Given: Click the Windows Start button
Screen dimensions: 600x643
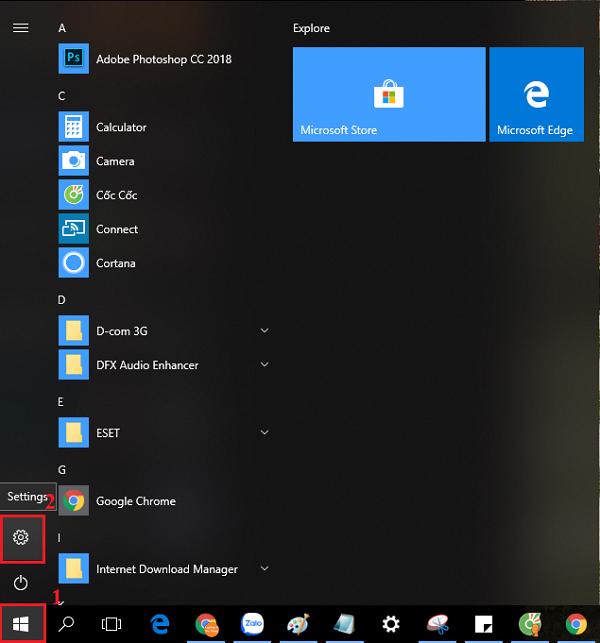Looking at the screenshot, I should (x=21, y=625).
